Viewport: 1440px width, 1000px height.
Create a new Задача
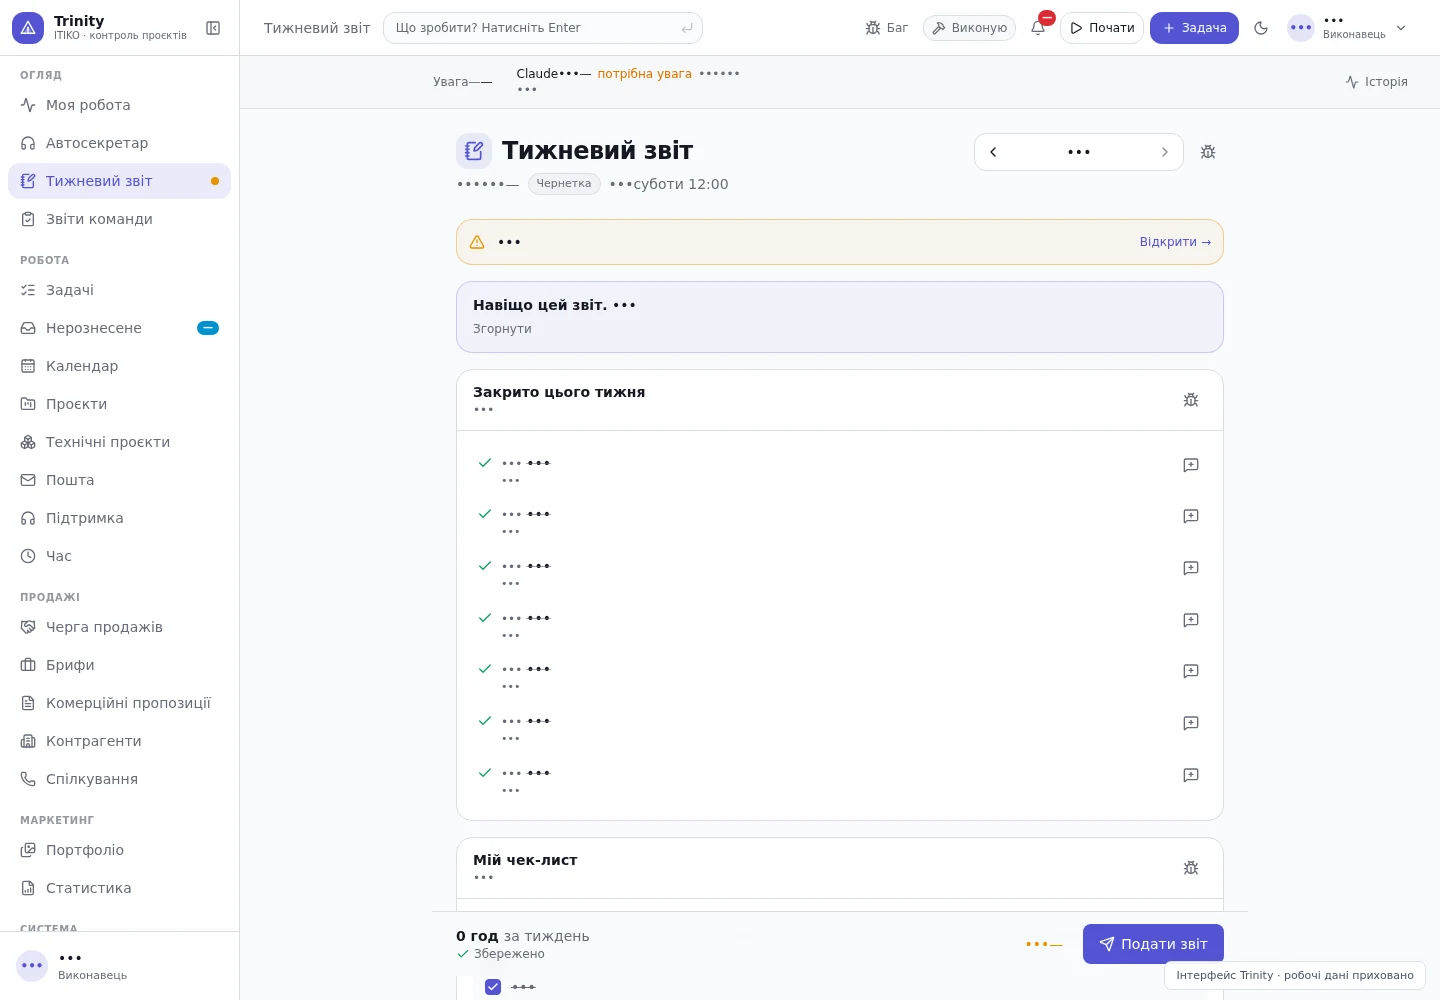coord(1194,28)
